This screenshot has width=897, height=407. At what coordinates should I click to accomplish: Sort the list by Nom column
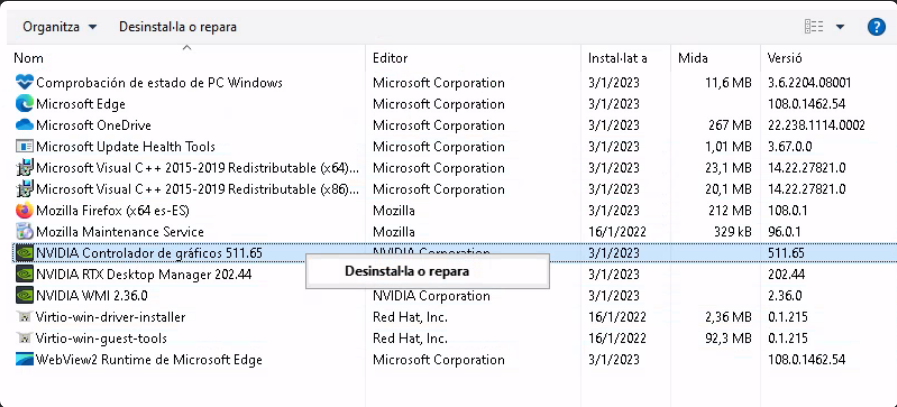[29, 58]
